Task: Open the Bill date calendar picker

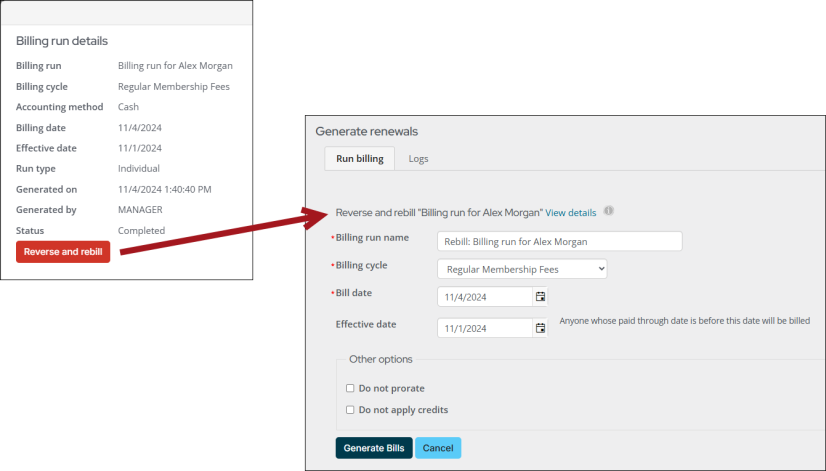Action: [540, 297]
